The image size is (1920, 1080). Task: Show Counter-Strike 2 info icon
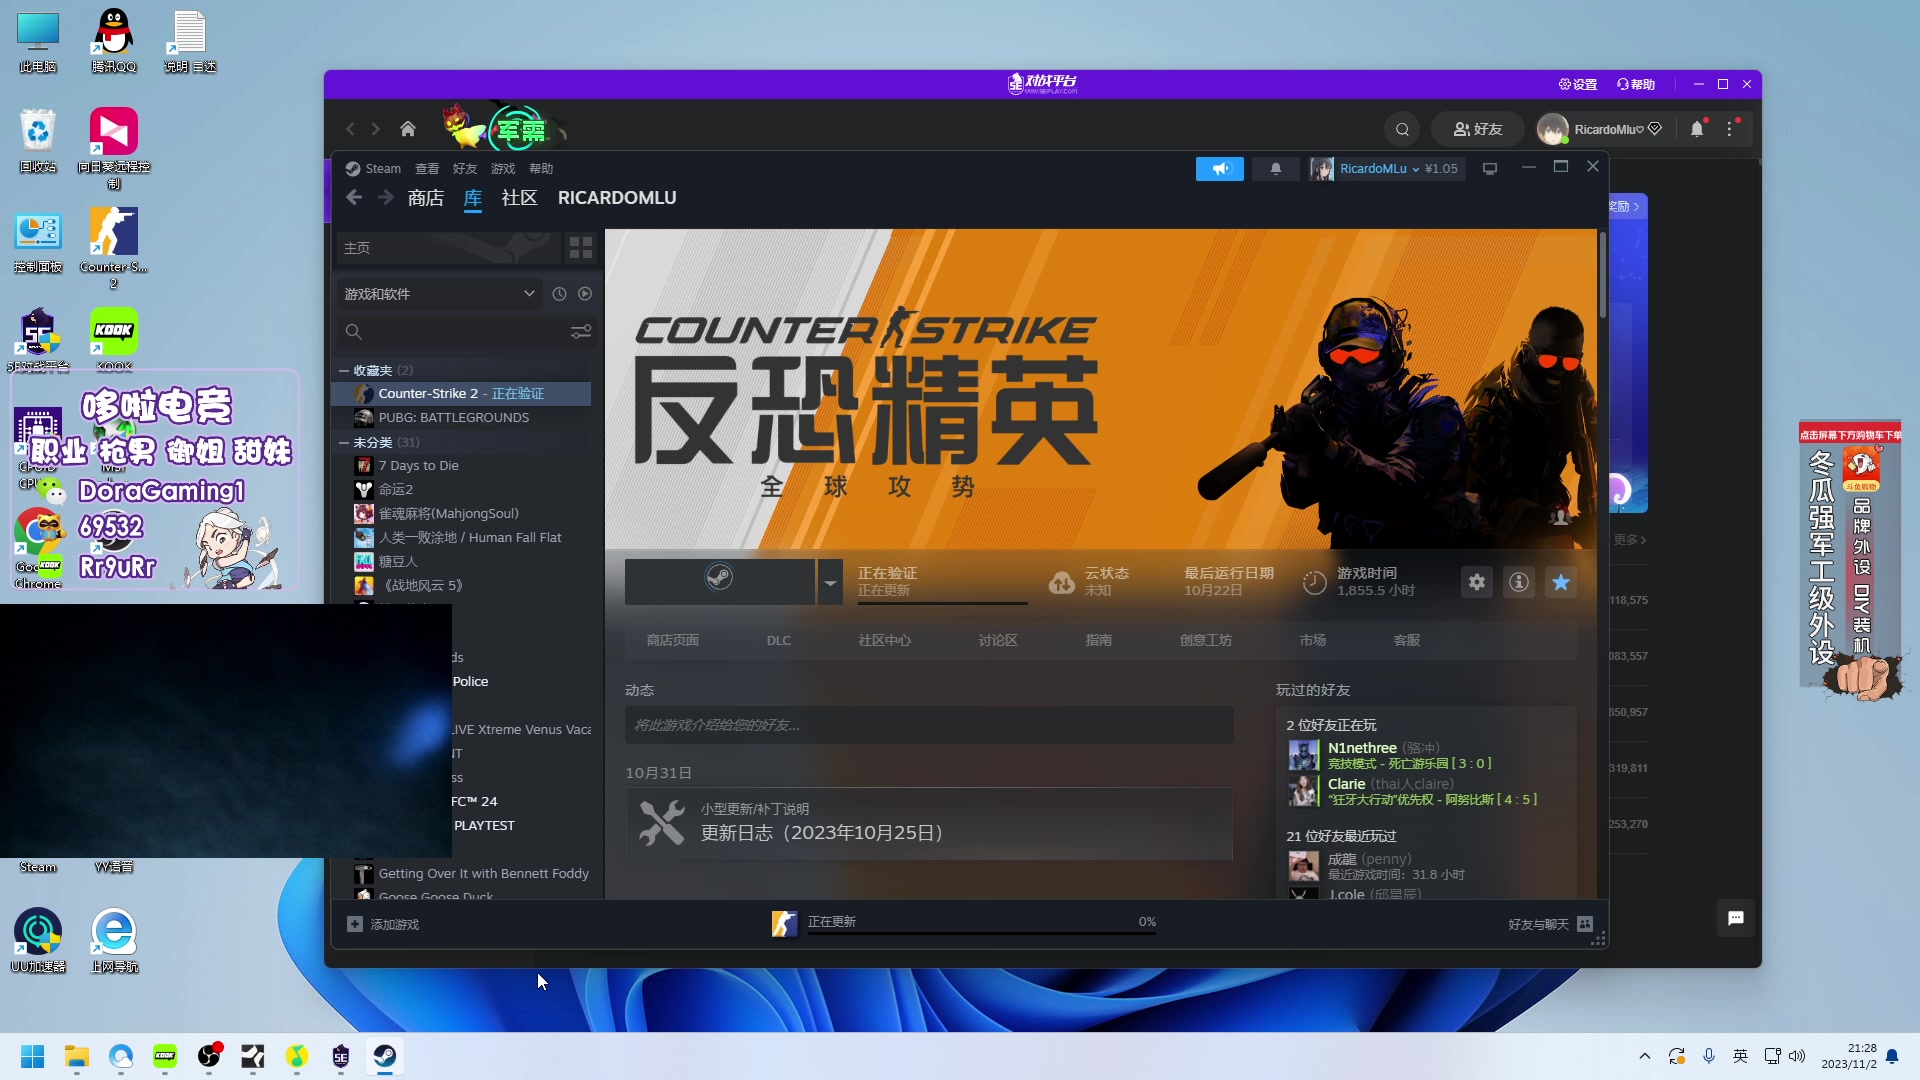pyautogui.click(x=1519, y=582)
